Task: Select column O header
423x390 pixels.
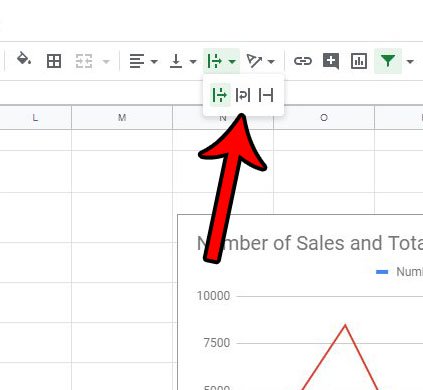Action: pos(324,117)
